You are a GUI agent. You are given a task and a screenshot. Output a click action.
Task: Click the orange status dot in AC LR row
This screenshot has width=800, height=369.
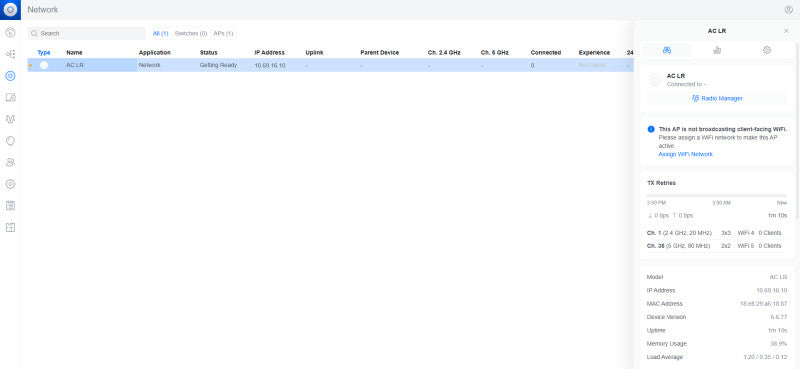pyautogui.click(x=31, y=65)
